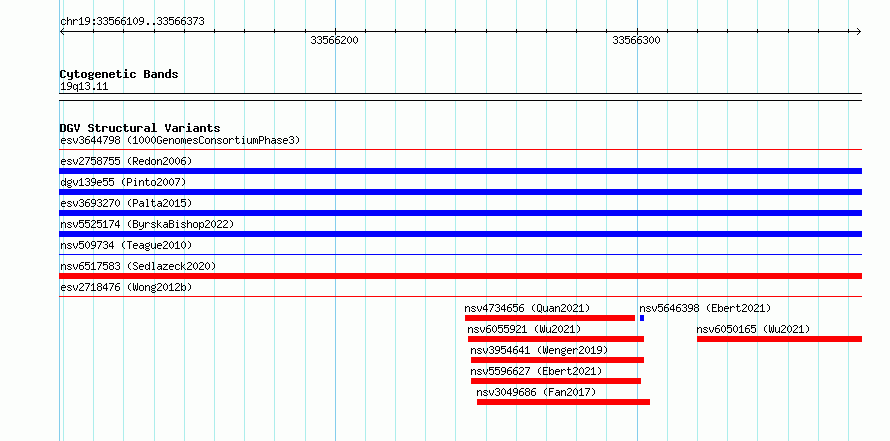Open variant nsv4734656 (Quan2021) label

527,308
